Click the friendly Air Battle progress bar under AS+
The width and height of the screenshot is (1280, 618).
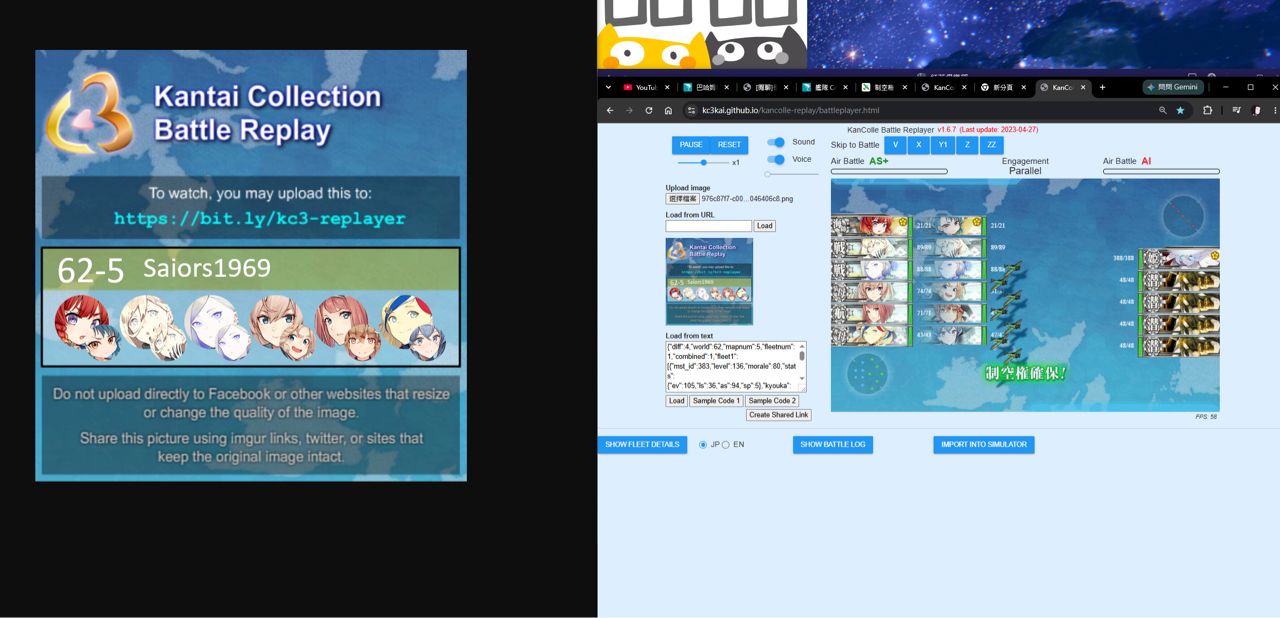(889, 172)
